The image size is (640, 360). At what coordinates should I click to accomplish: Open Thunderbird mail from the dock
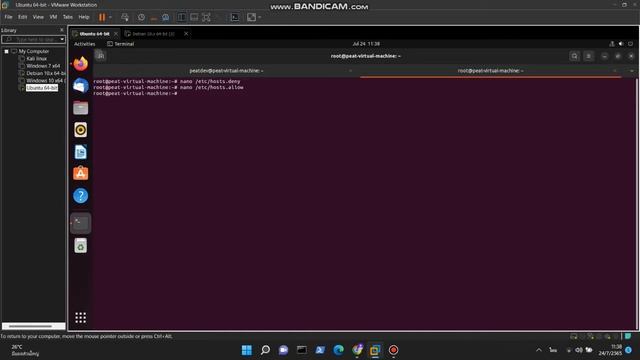pyautogui.click(x=80, y=86)
